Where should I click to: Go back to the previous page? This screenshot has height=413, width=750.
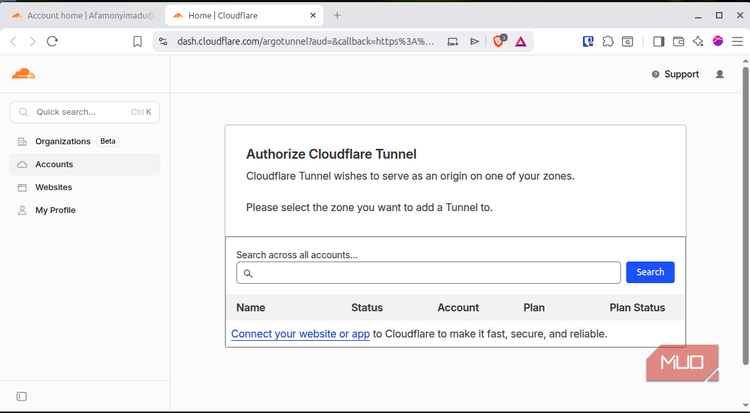[x=13, y=42]
